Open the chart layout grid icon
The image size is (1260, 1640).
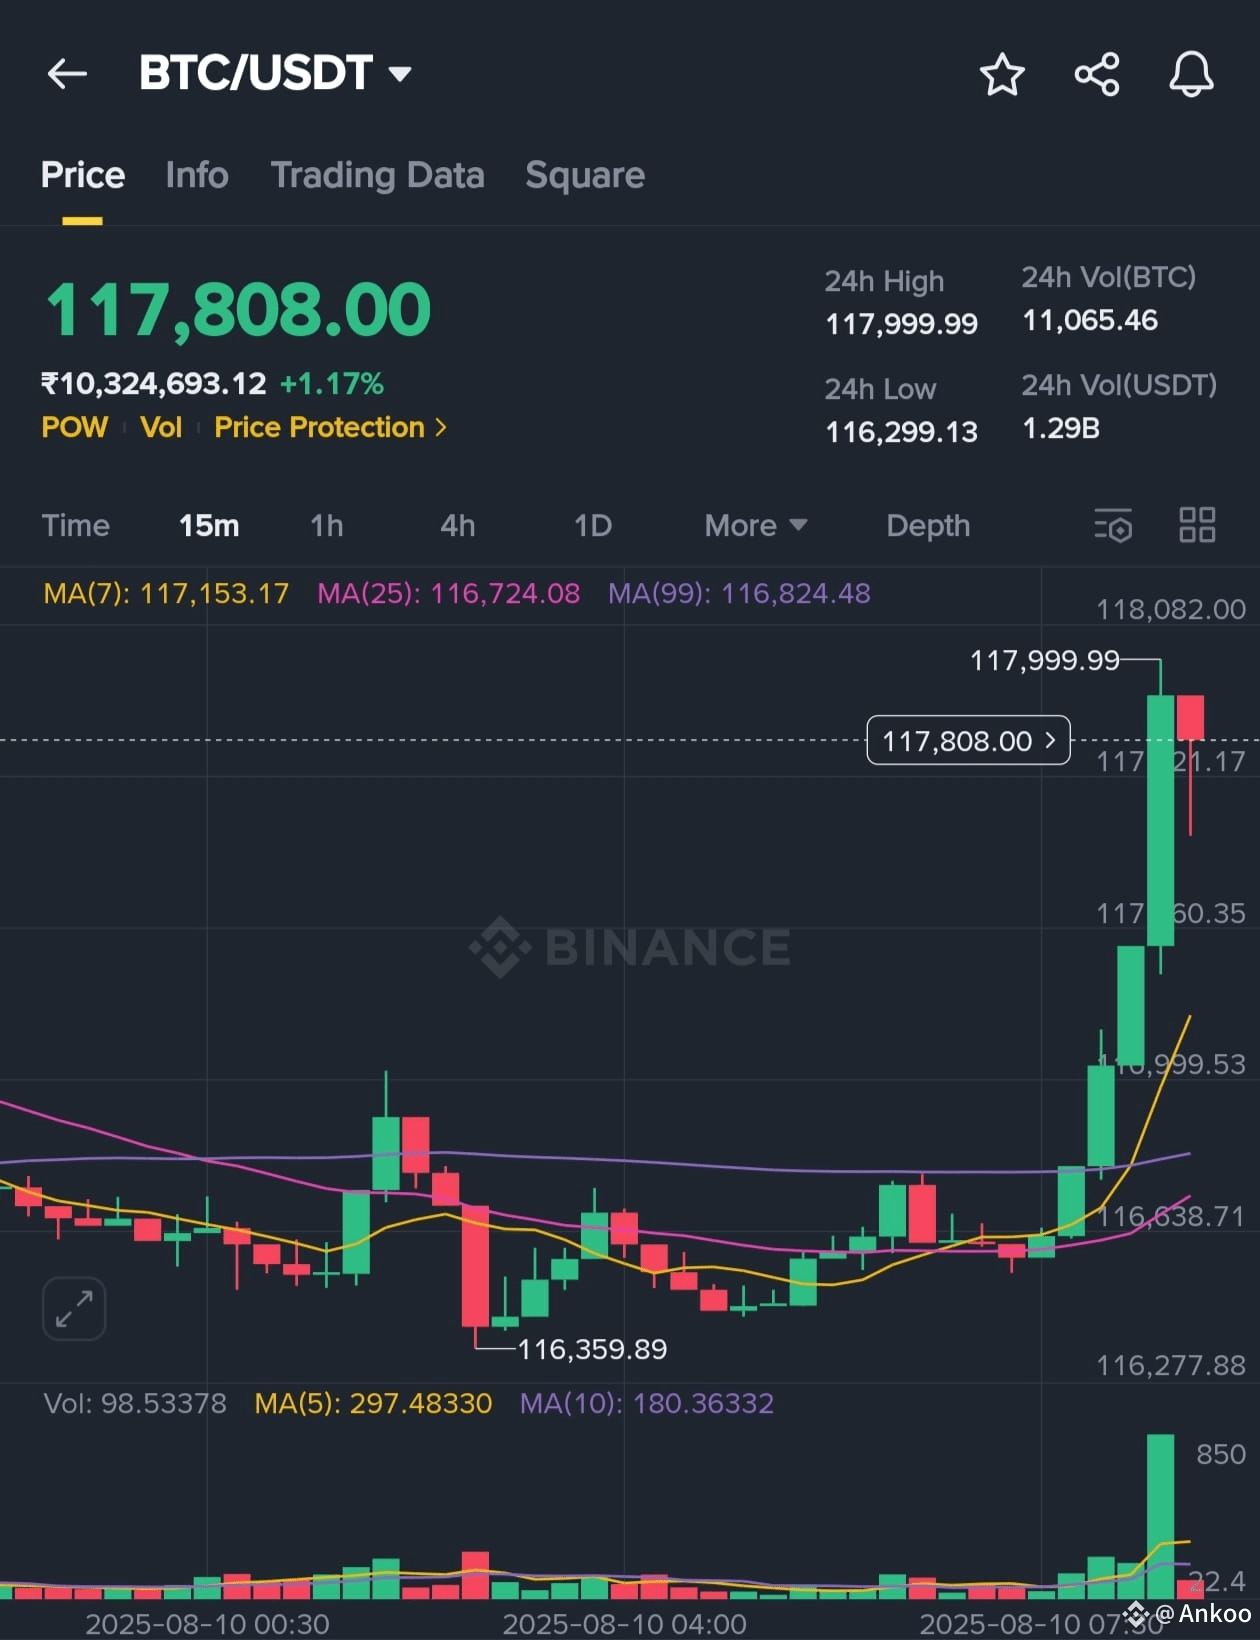click(1197, 525)
